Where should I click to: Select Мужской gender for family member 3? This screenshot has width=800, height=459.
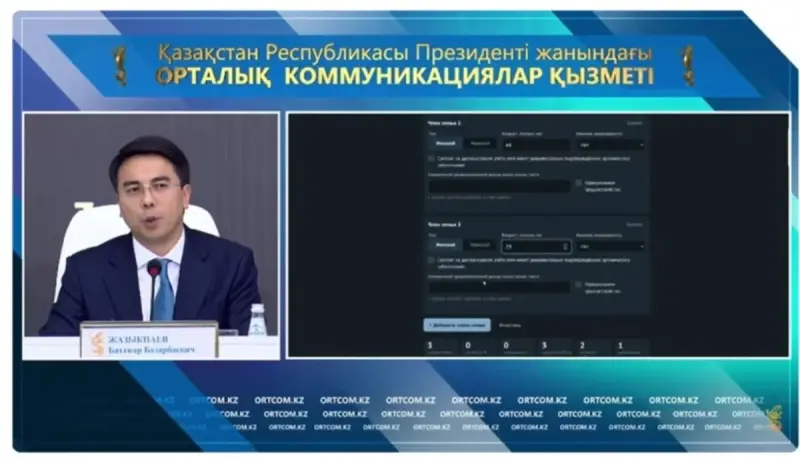click(480, 245)
